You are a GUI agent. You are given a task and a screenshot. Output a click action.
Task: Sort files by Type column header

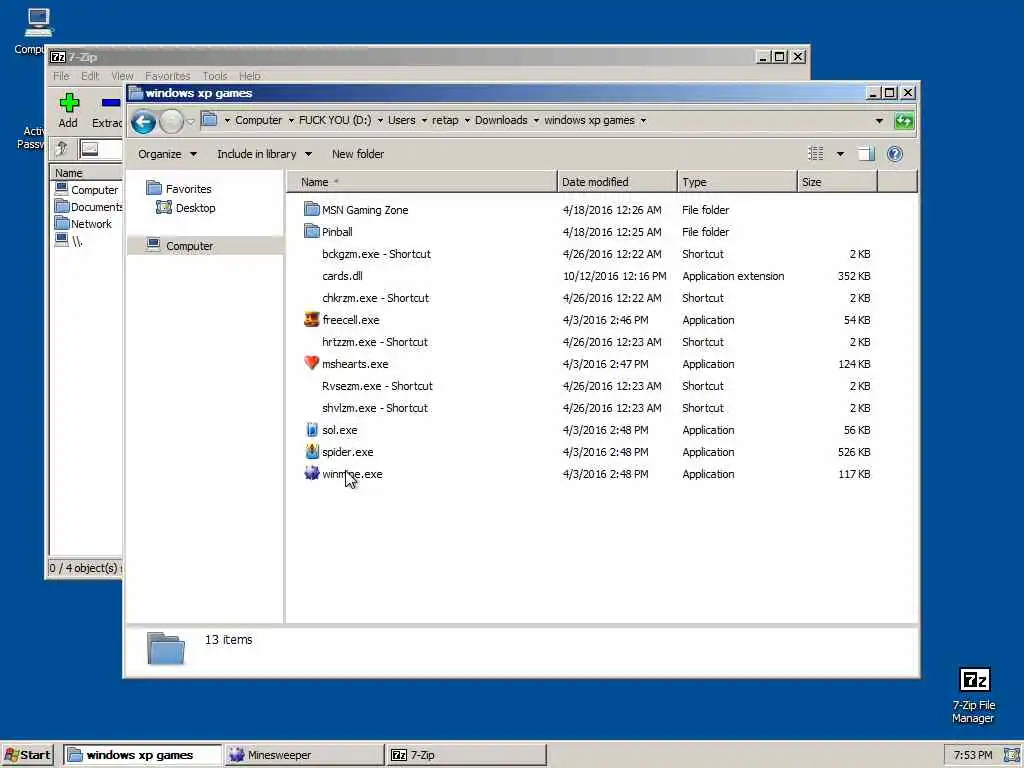point(737,182)
